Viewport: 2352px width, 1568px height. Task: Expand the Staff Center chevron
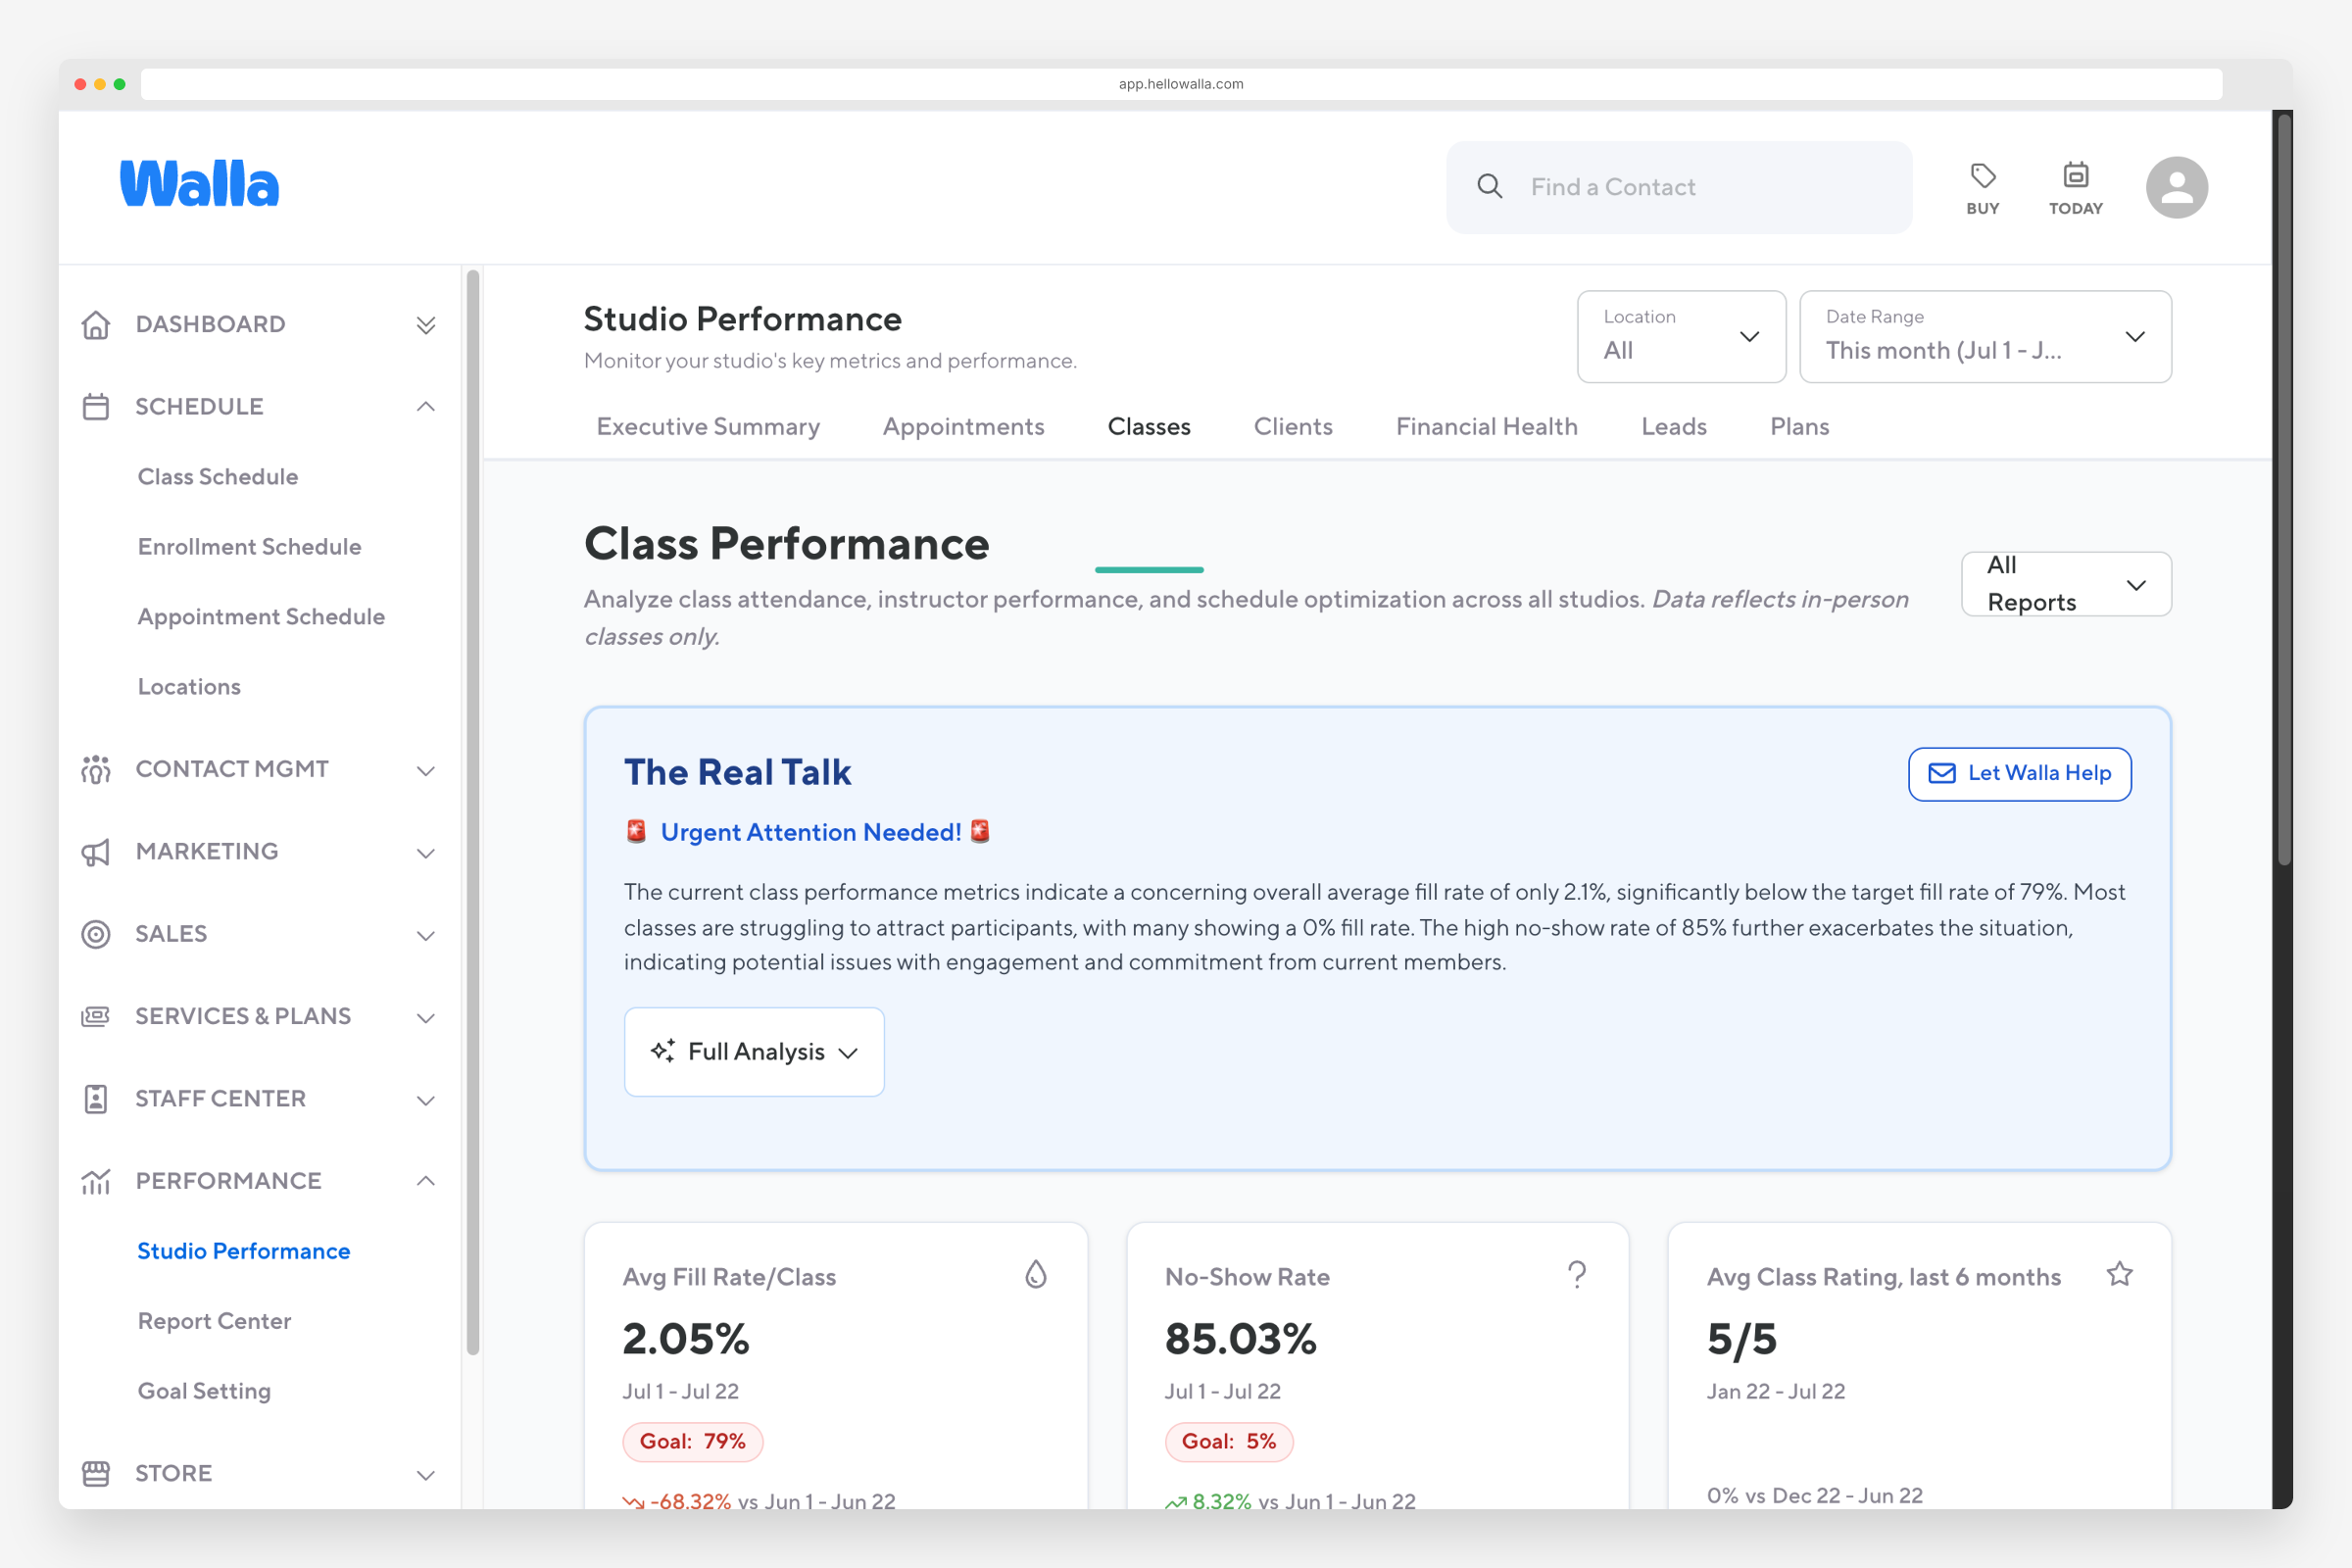426,1101
